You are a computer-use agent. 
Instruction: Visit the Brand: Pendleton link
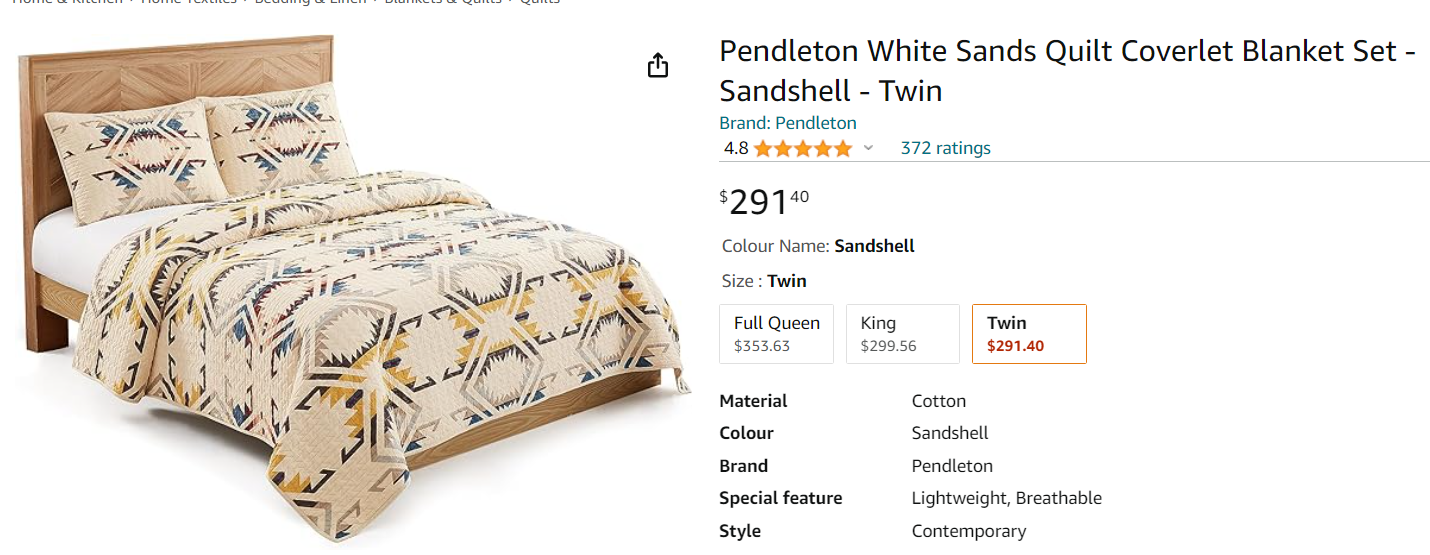click(x=787, y=123)
